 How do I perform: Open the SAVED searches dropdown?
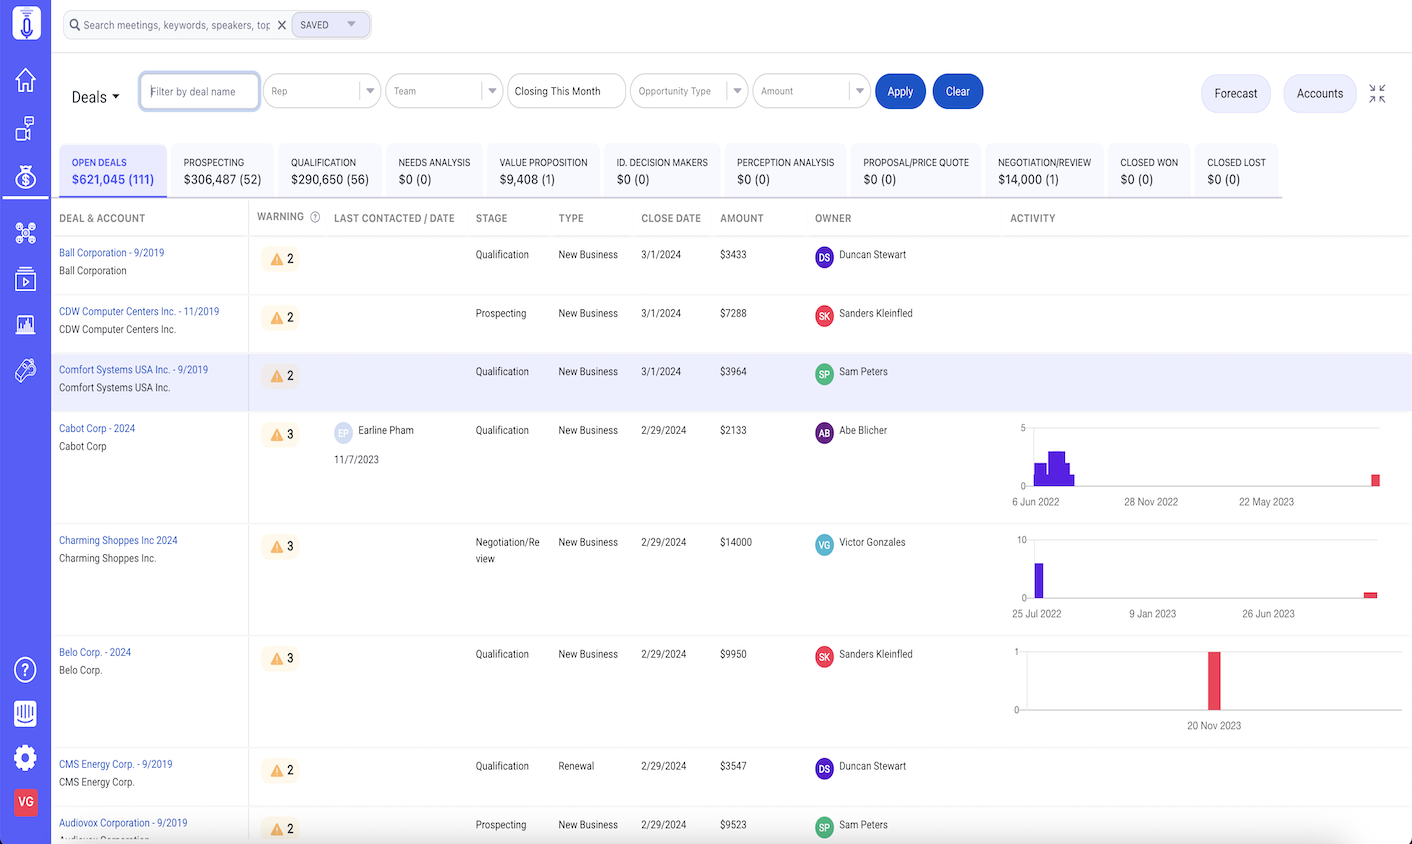[330, 24]
